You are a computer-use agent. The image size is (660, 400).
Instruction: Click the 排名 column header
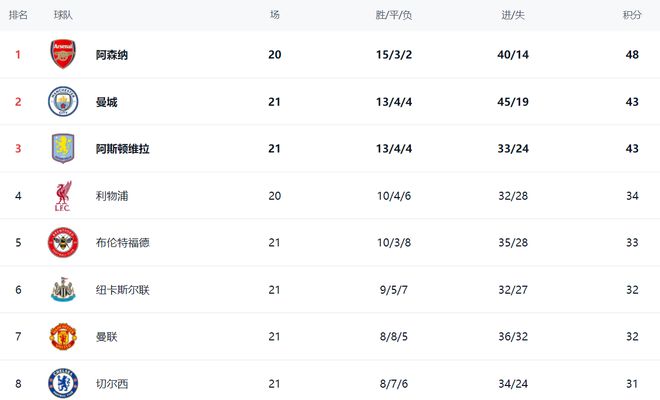(x=18, y=16)
